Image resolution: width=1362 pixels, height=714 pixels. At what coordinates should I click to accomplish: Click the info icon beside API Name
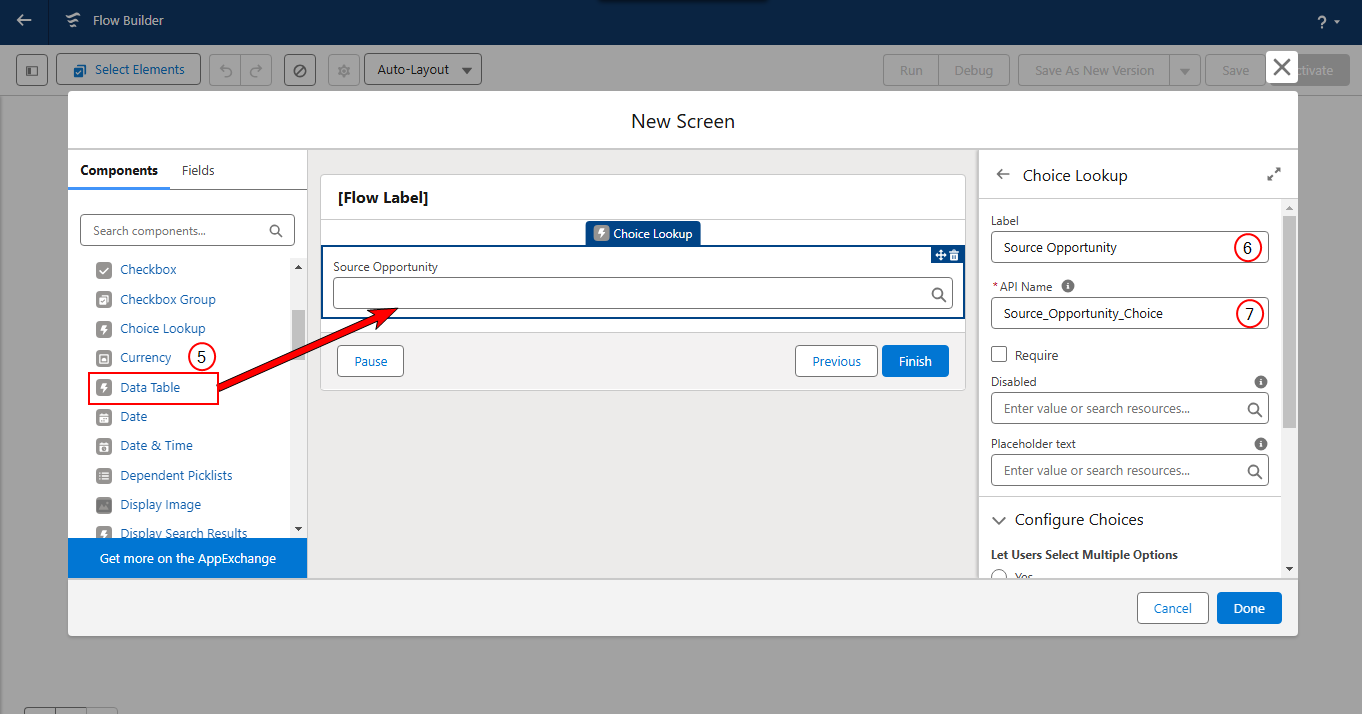coord(1068,286)
